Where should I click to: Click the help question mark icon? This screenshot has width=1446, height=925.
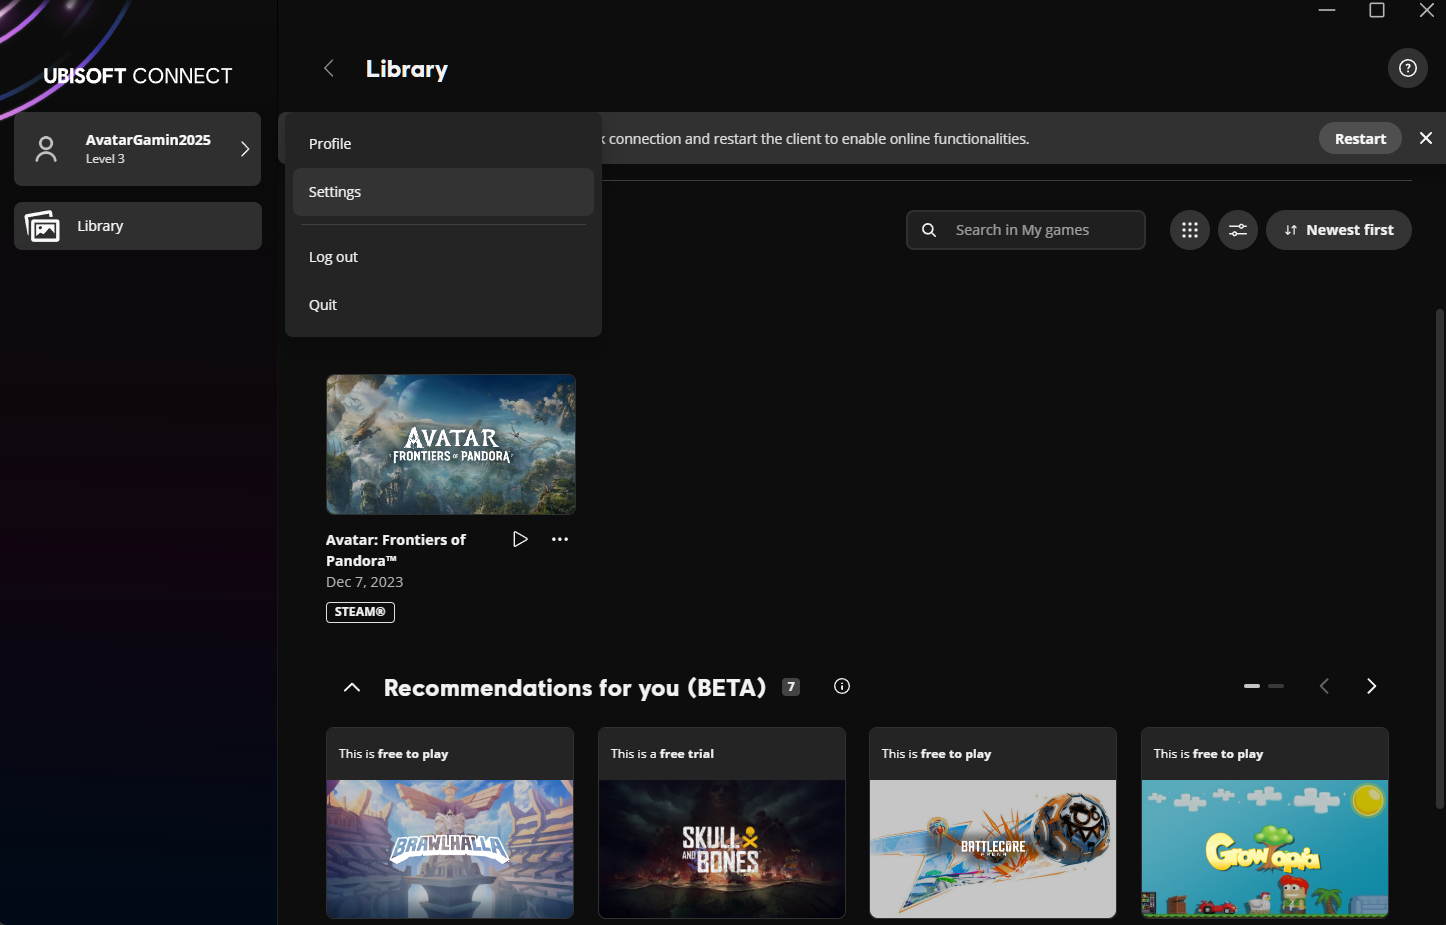click(x=1407, y=68)
